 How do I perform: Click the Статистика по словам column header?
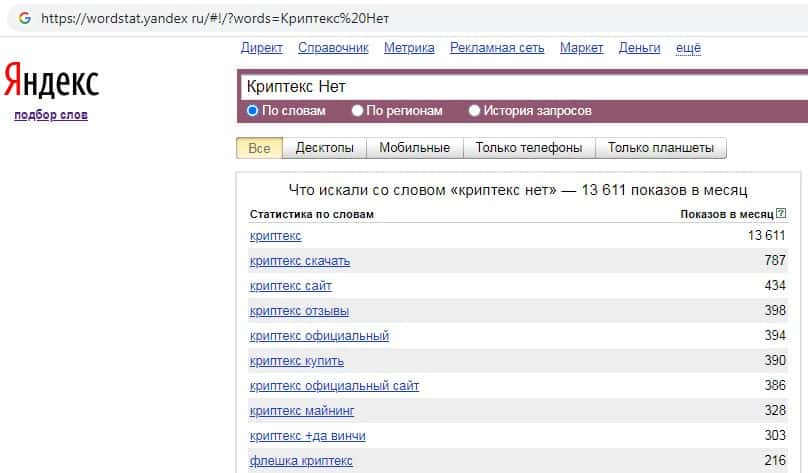coord(312,214)
